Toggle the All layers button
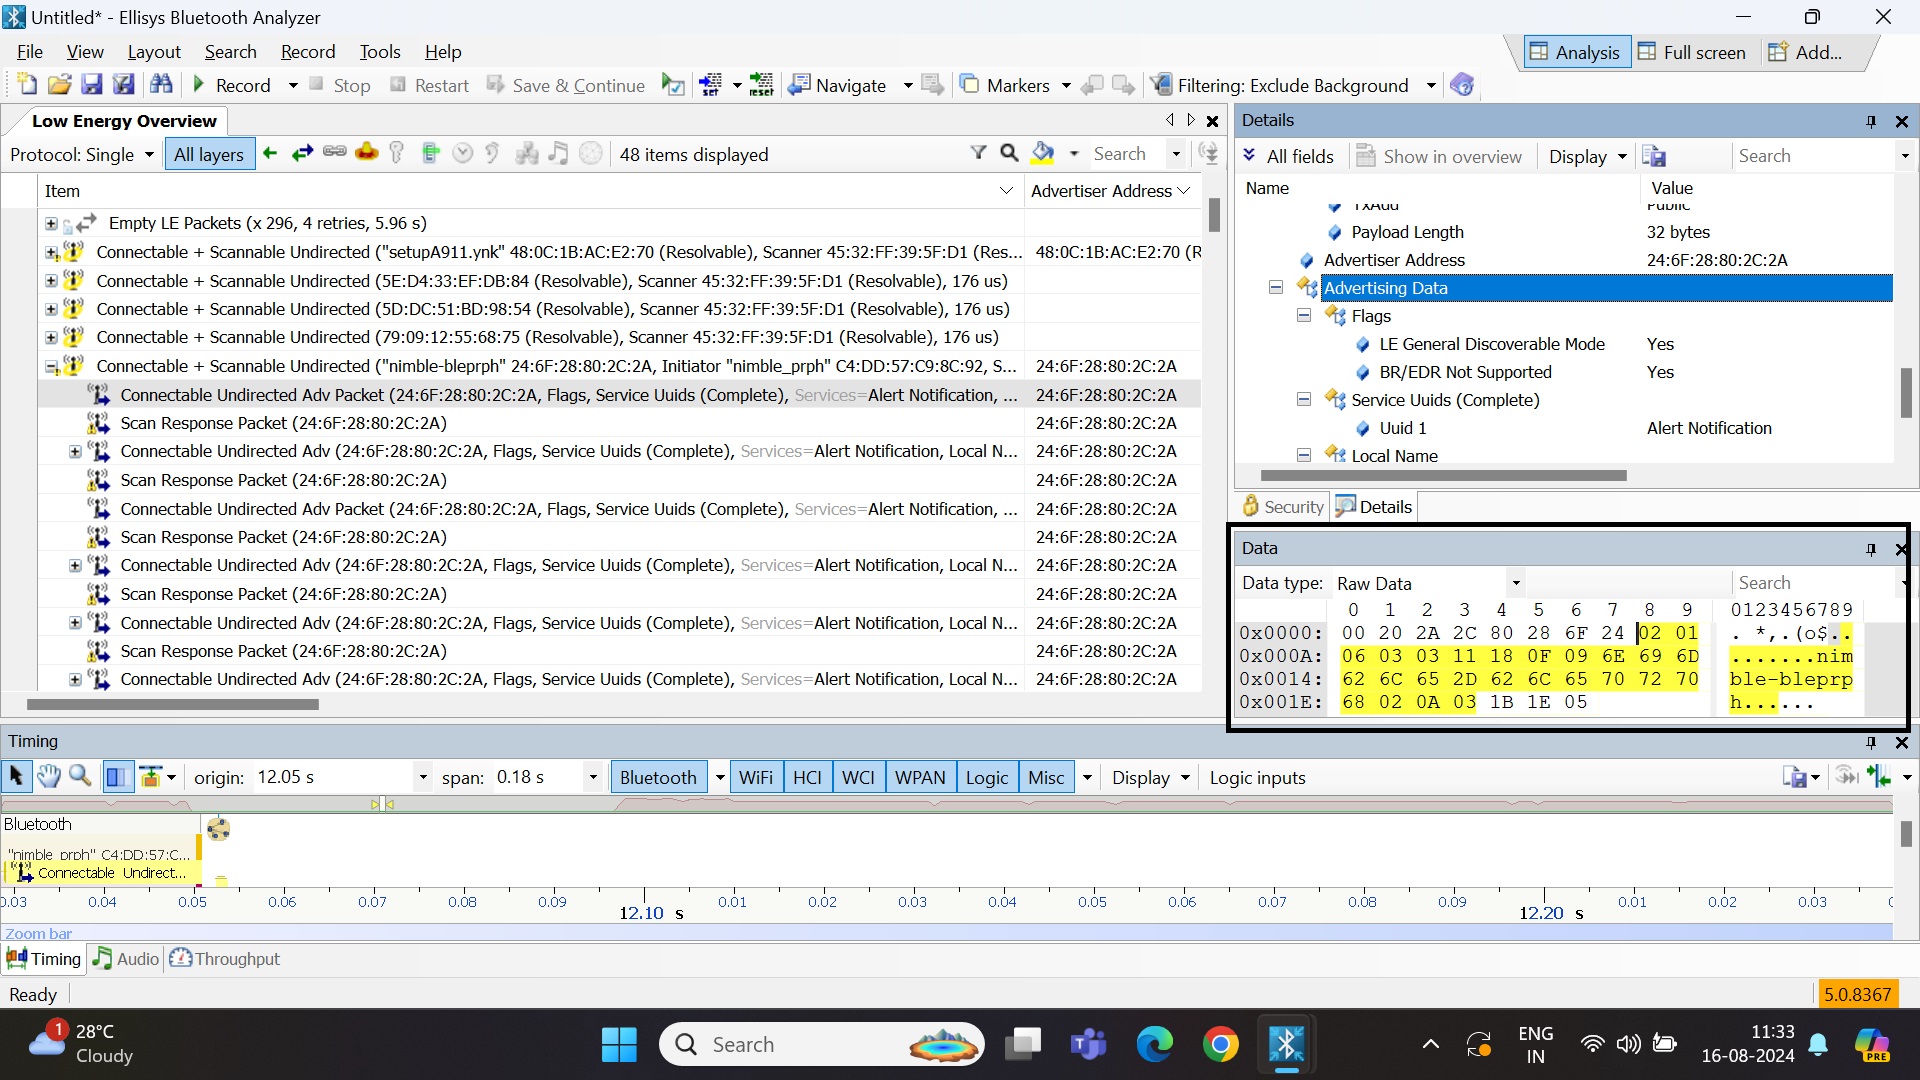This screenshot has height=1080, width=1920. [209, 154]
